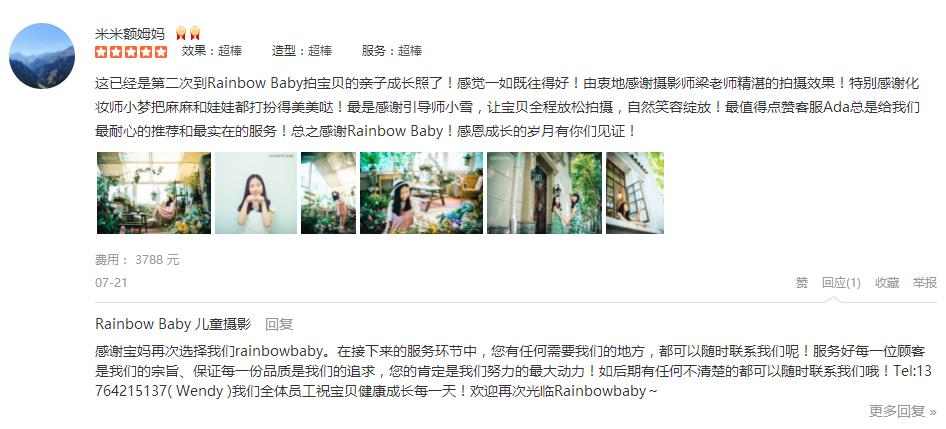Add review to favorites via 收藏
The height and width of the screenshot is (429, 946).
coord(887,282)
